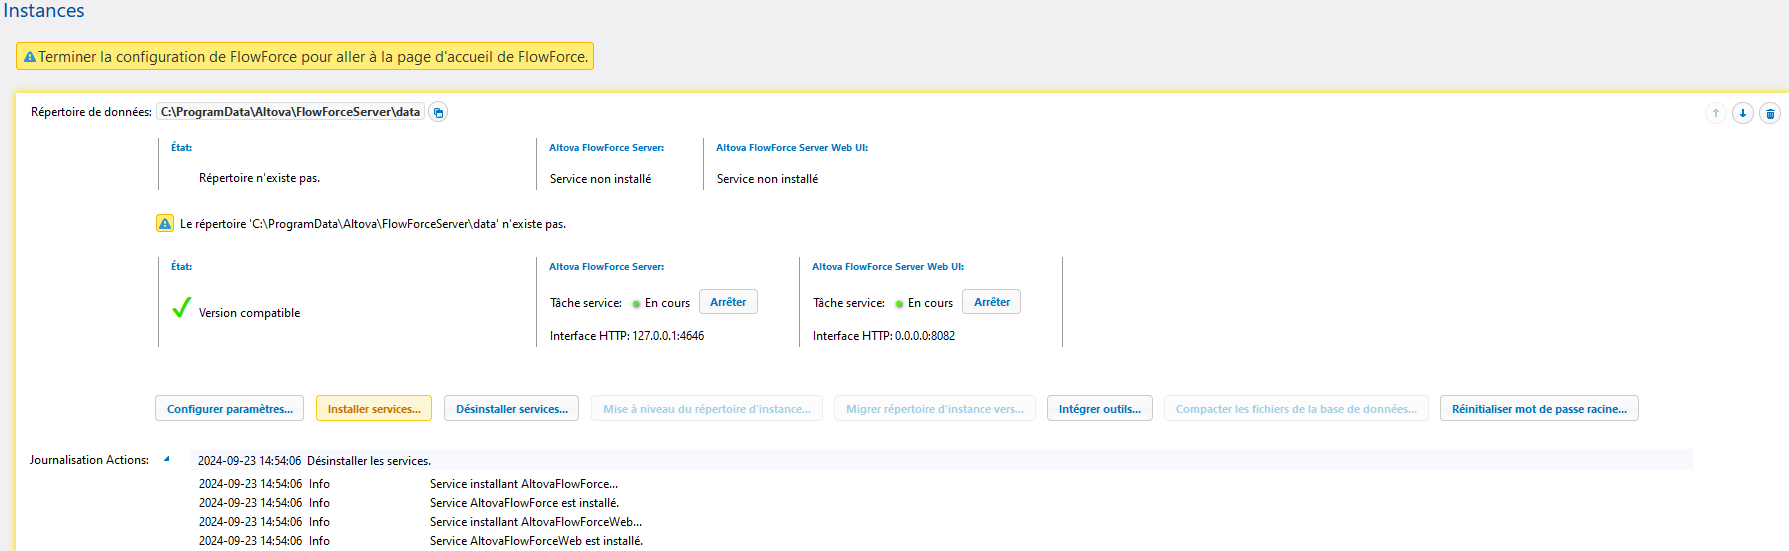Click the green status dot for Server Web UI
The width and height of the screenshot is (1789, 551).
tap(899, 303)
